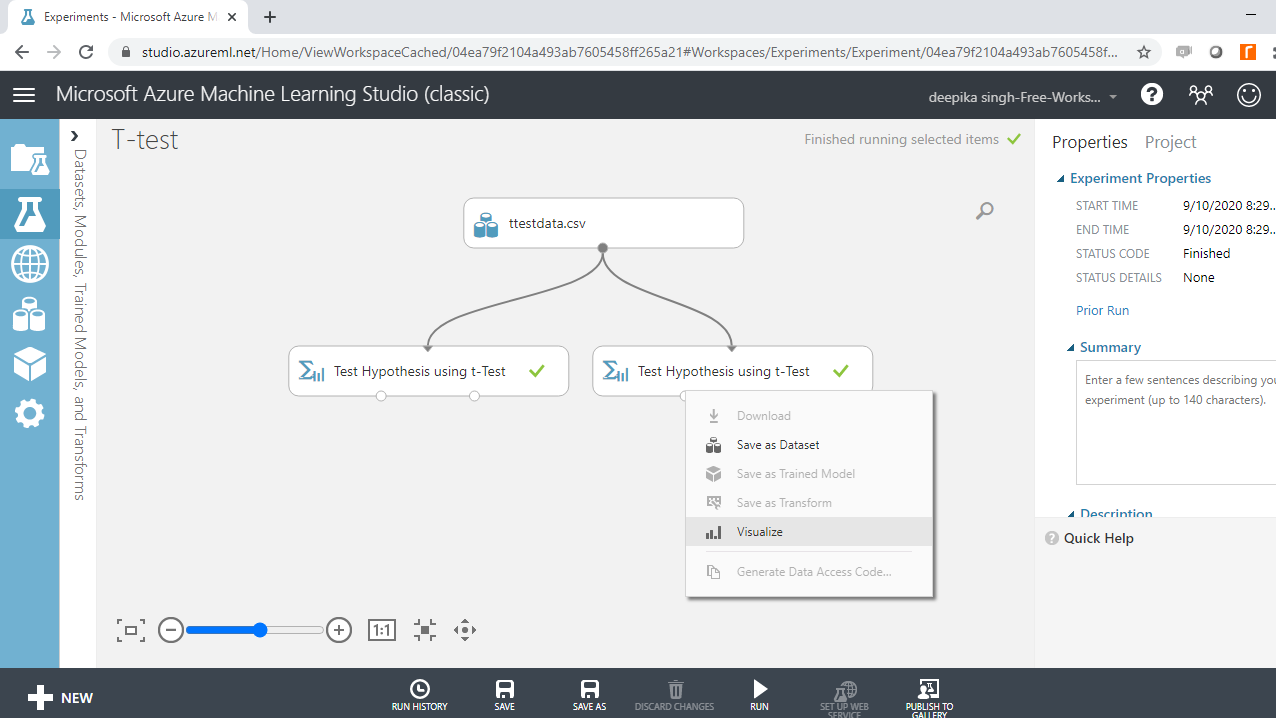
Task: Open the Web Services globe icon
Action: (29, 265)
